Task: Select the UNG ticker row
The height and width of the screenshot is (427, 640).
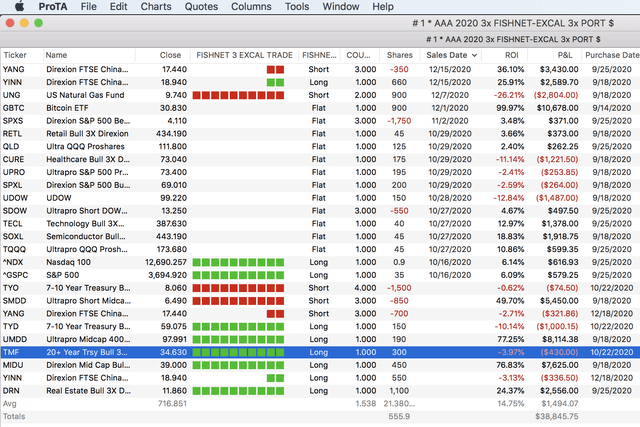Action: click(x=320, y=95)
